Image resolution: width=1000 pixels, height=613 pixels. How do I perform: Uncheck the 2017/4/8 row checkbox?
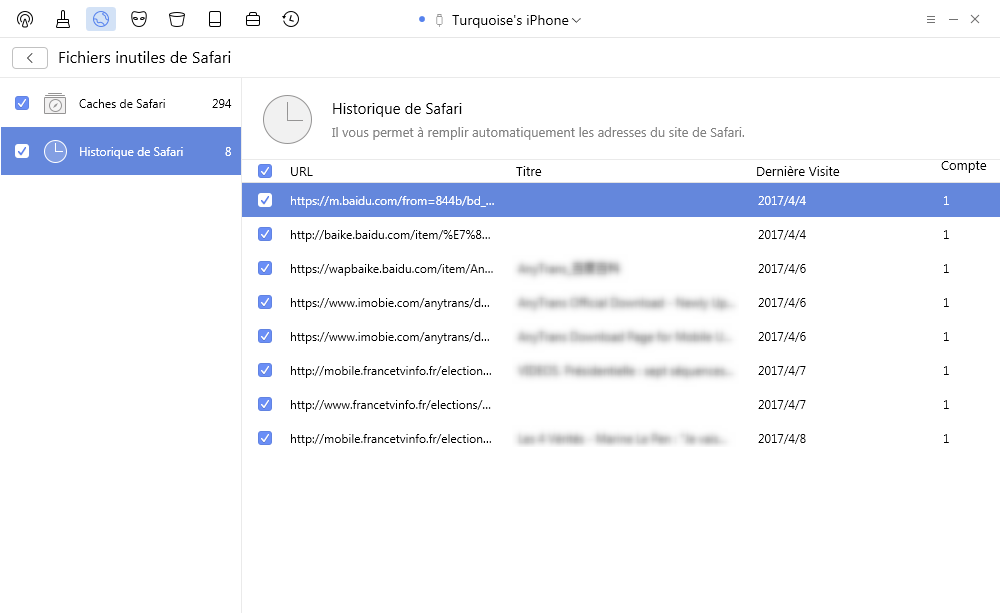coord(265,438)
